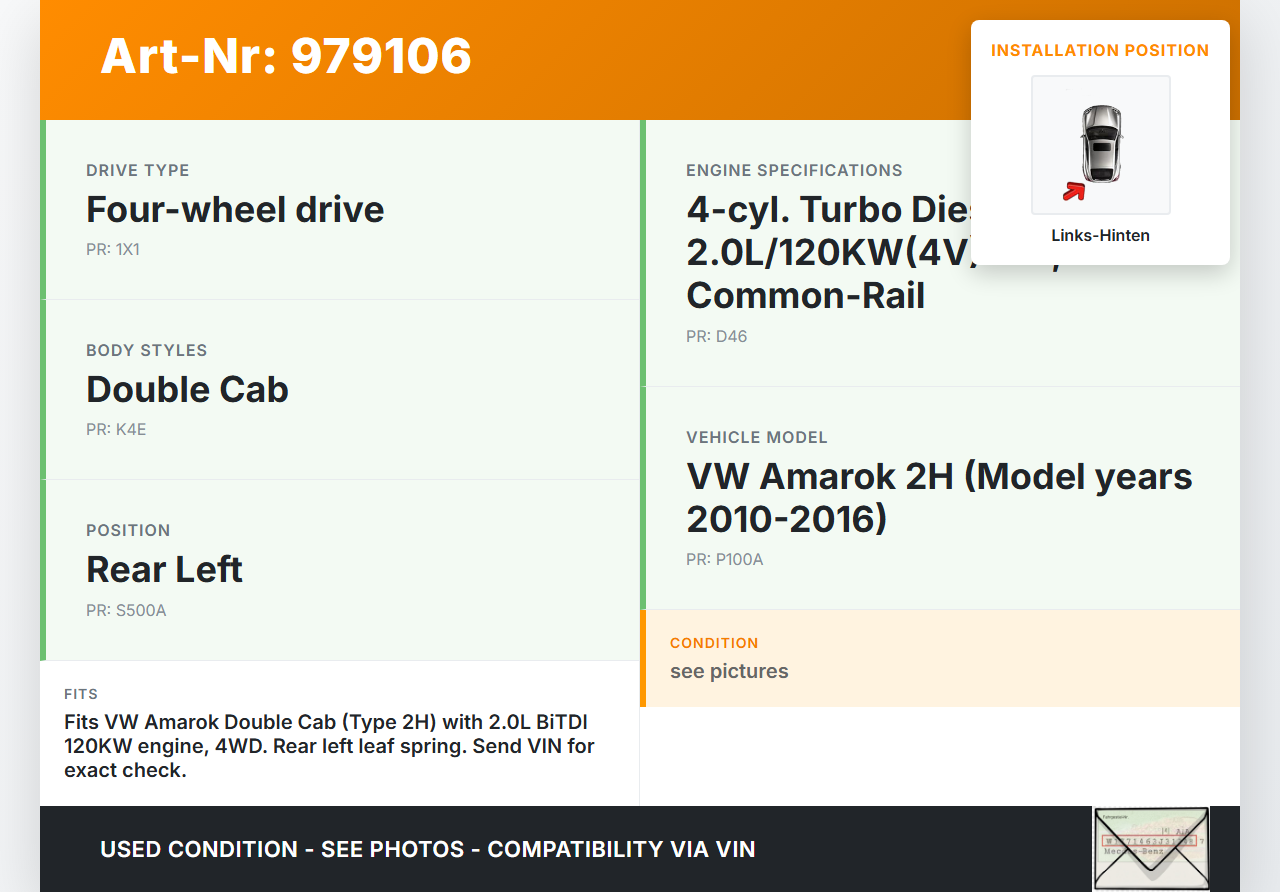Click the Fits description paragraph
Viewport: 1280px width, 892px height.
click(329, 746)
